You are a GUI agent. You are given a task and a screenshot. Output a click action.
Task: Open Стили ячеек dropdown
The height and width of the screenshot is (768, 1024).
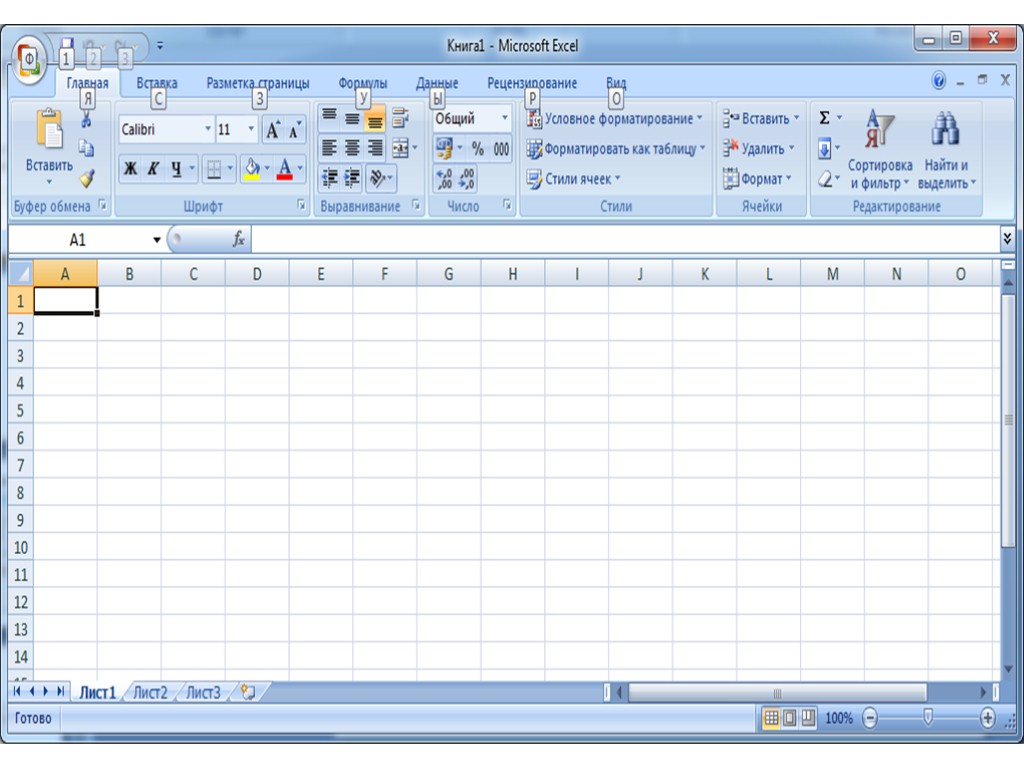pyautogui.click(x=574, y=178)
